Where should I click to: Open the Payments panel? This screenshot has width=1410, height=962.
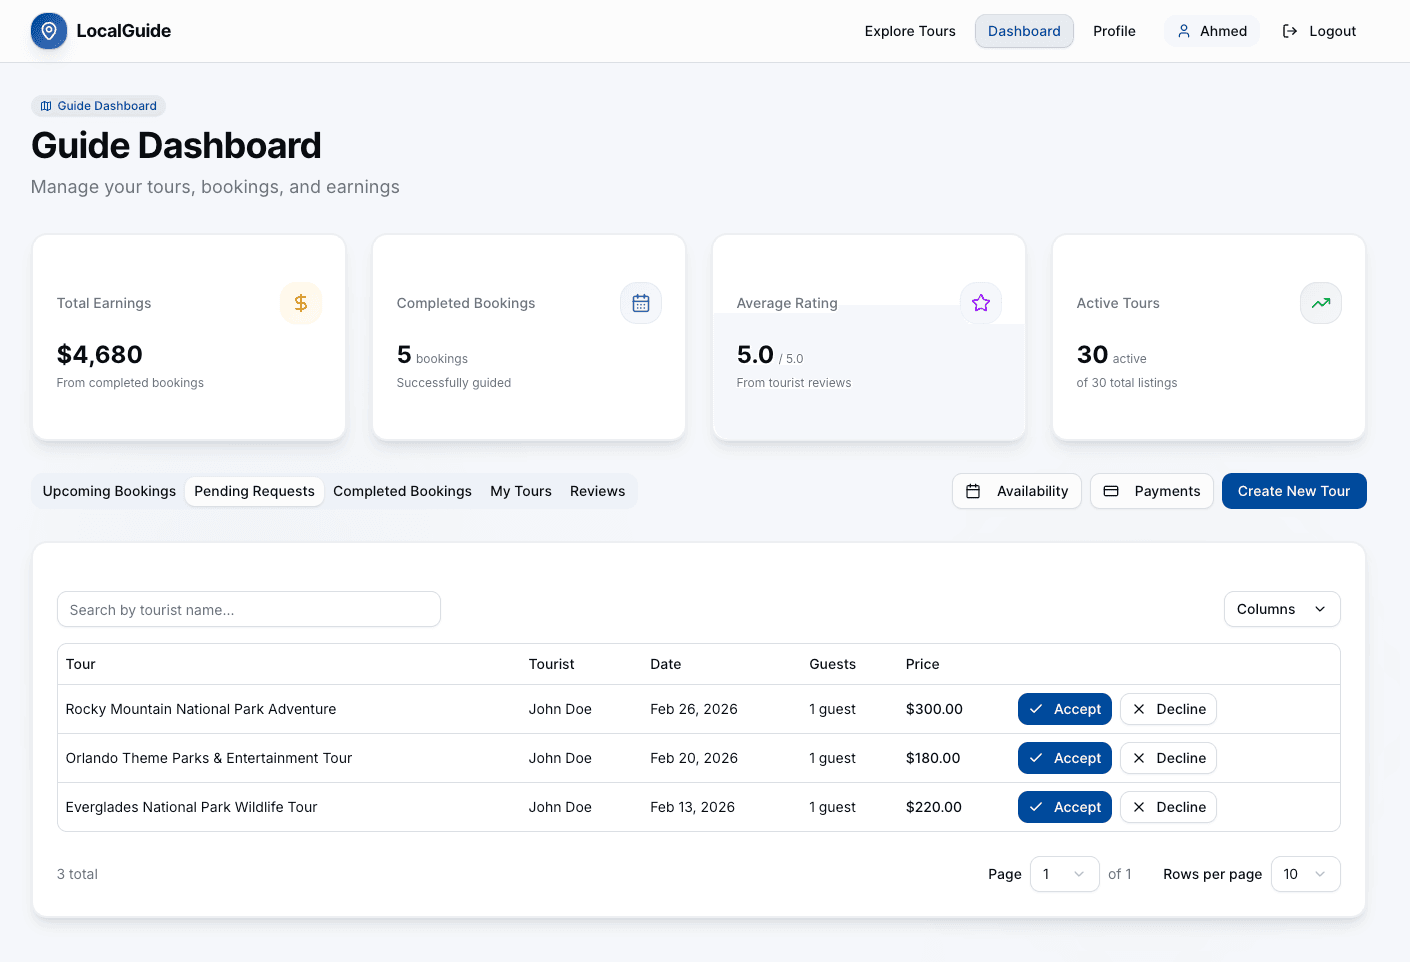pos(1151,491)
